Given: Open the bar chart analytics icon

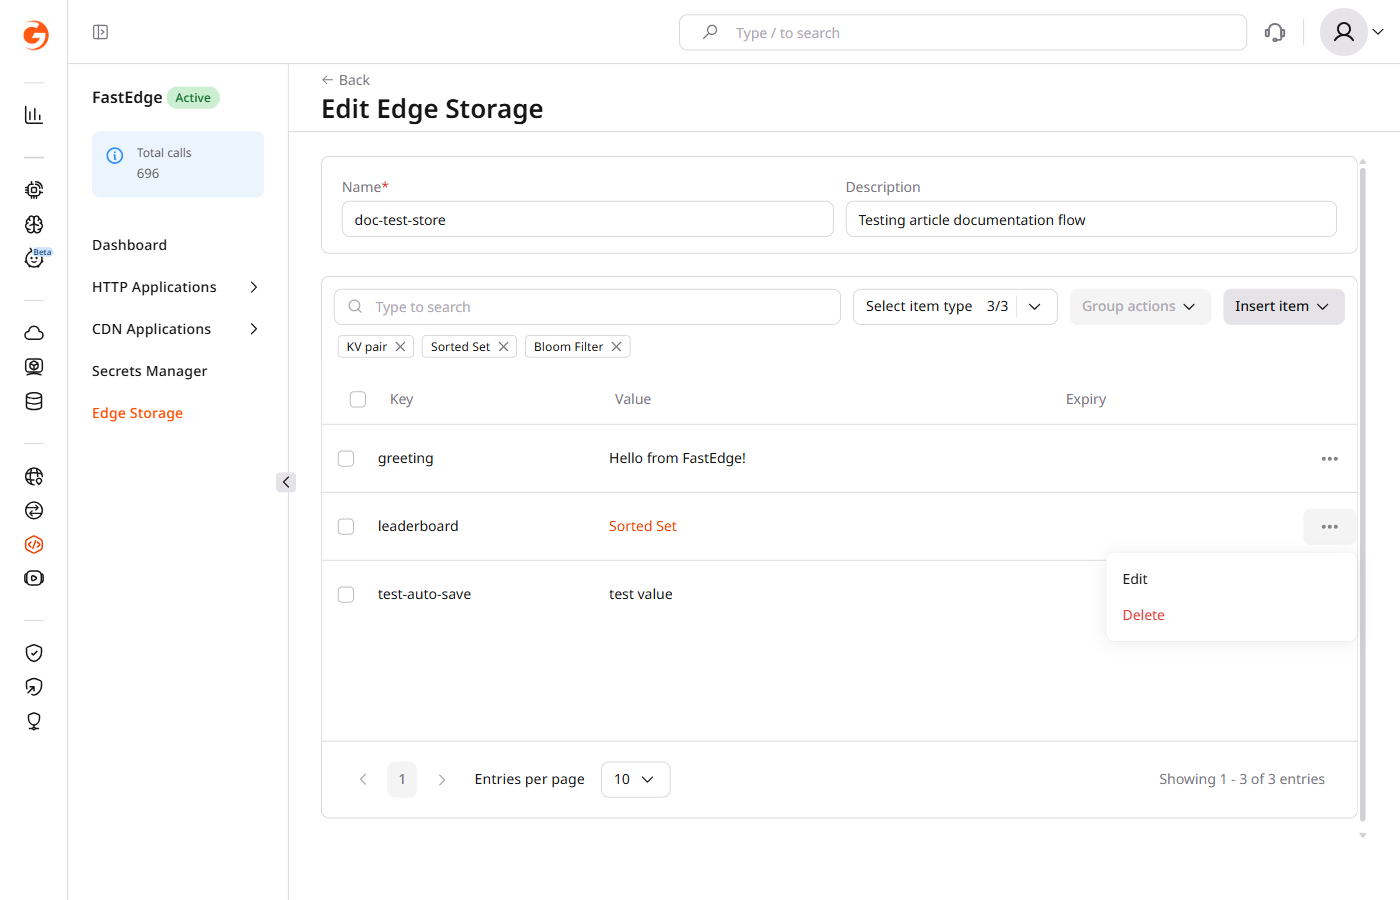Looking at the screenshot, I should click(x=34, y=115).
